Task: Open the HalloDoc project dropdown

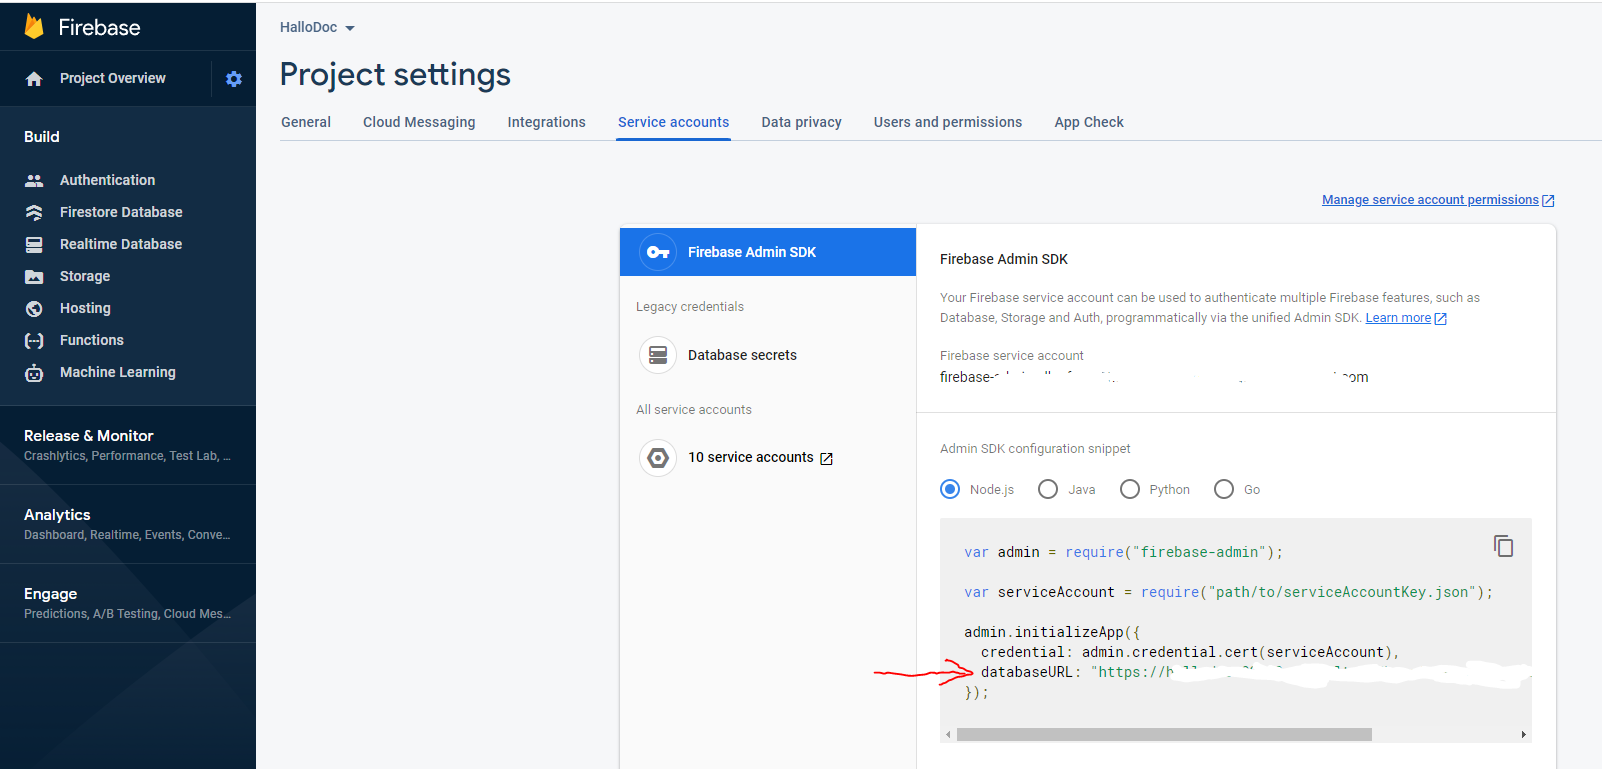Action: click(317, 28)
